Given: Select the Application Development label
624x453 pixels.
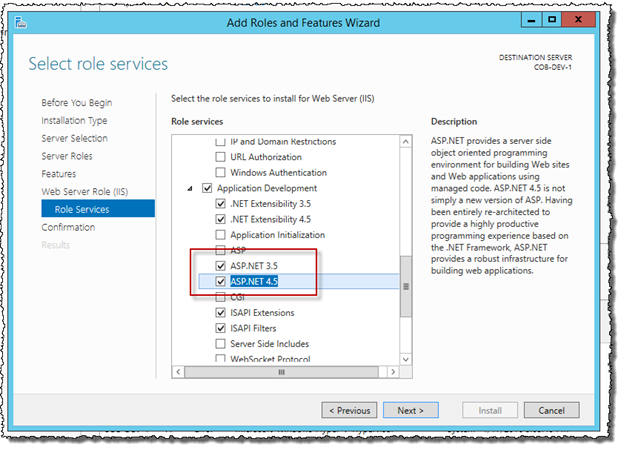Looking at the screenshot, I should tap(267, 188).
